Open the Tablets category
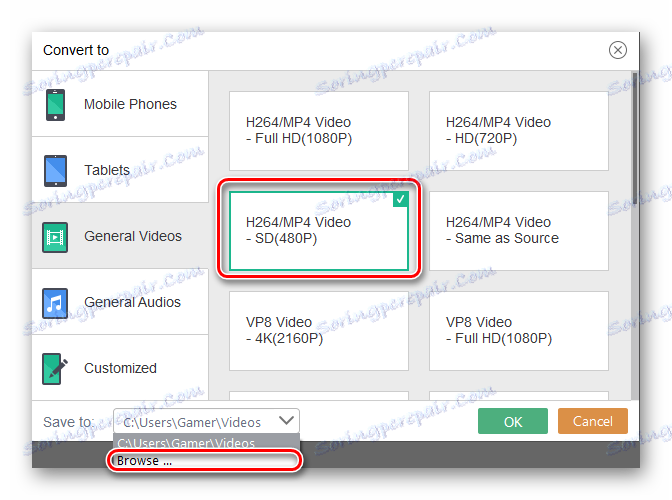 (x=120, y=170)
